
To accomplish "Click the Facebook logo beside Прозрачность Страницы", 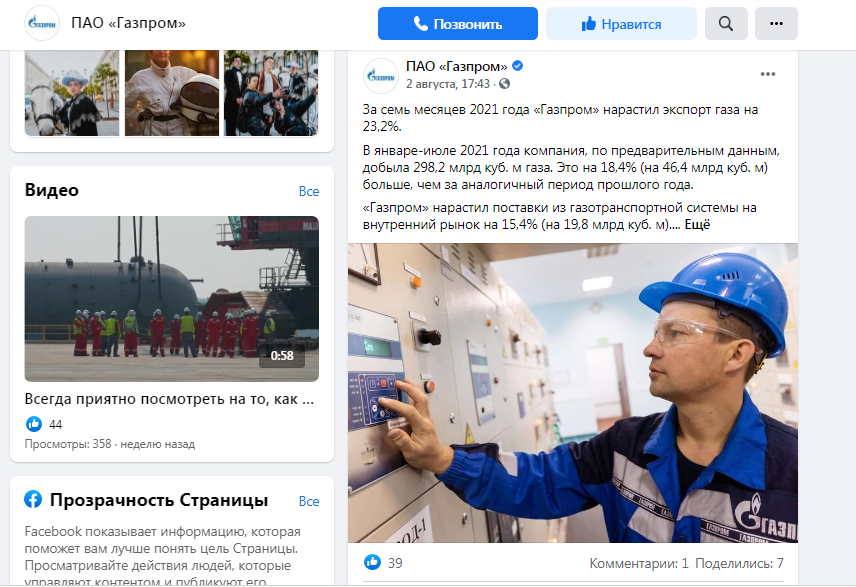I will [x=33, y=499].
